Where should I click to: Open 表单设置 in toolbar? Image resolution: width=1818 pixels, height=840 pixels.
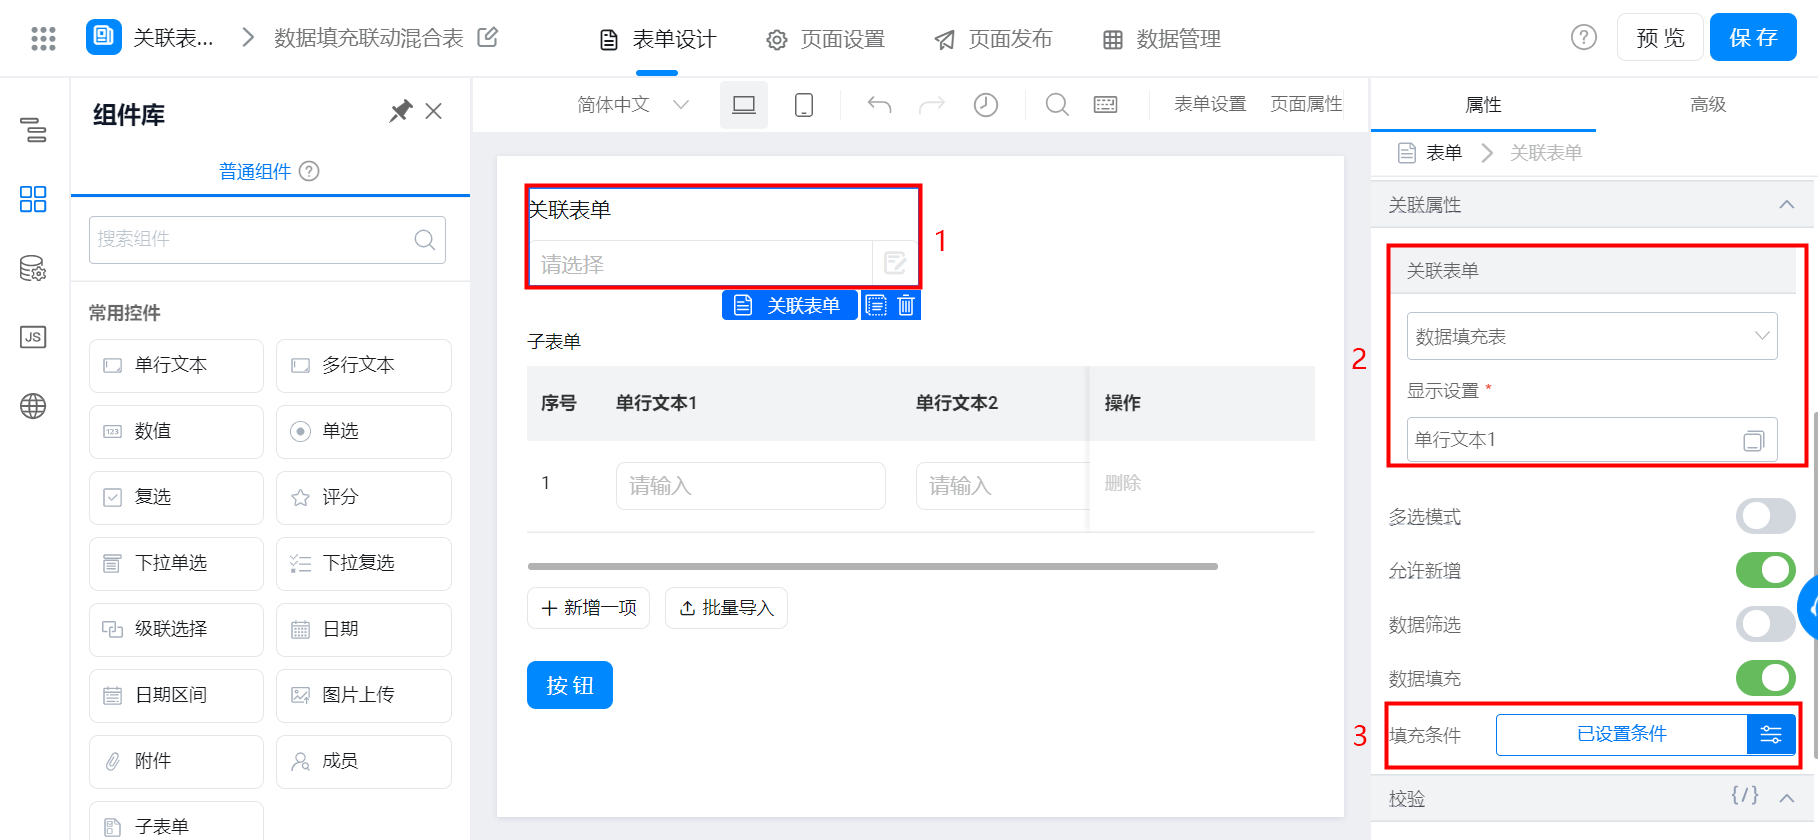[1210, 104]
